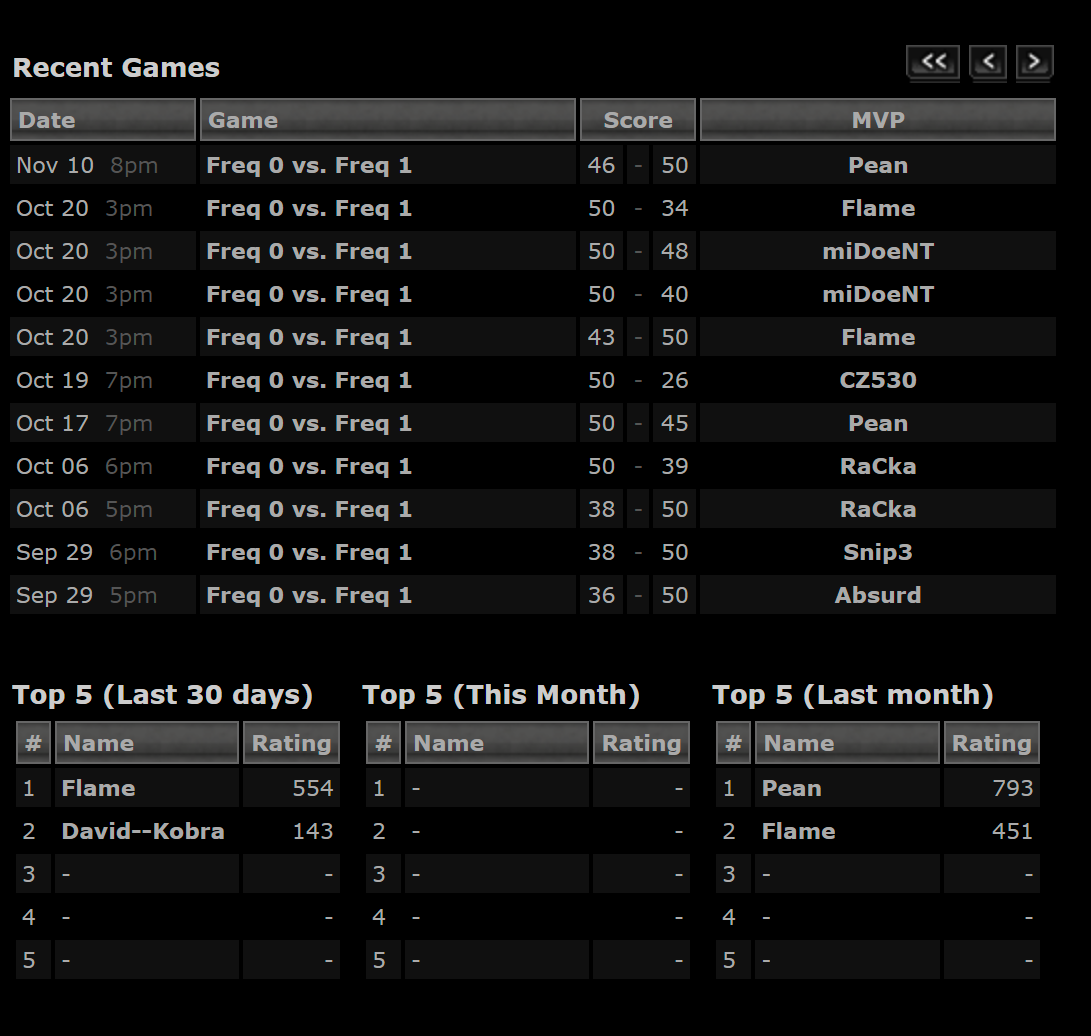Open David--Kobra in the Top 5 list
This screenshot has height=1036, width=1091.
tap(143, 831)
